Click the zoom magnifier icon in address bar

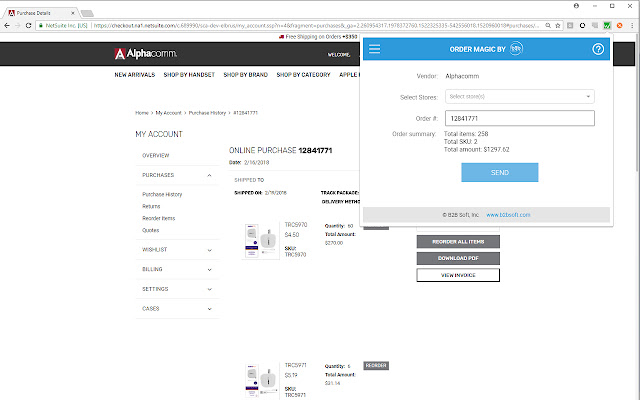coord(548,25)
